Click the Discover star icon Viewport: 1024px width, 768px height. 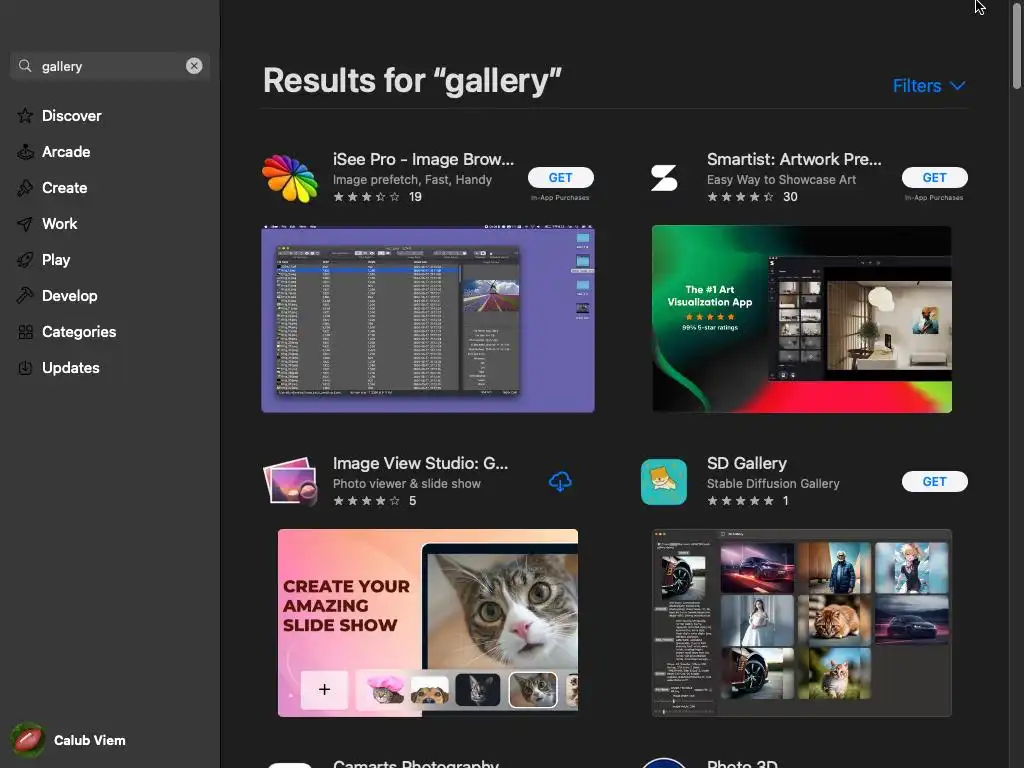(x=25, y=116)
